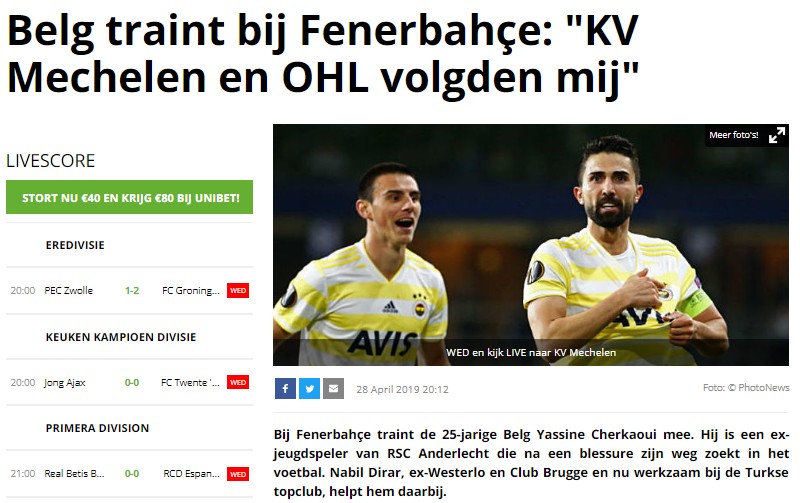Image resolution: width=800 pixels, height=503 pixels.
Task: Click the Unibet green promo button
Action: tap(130, 197)
